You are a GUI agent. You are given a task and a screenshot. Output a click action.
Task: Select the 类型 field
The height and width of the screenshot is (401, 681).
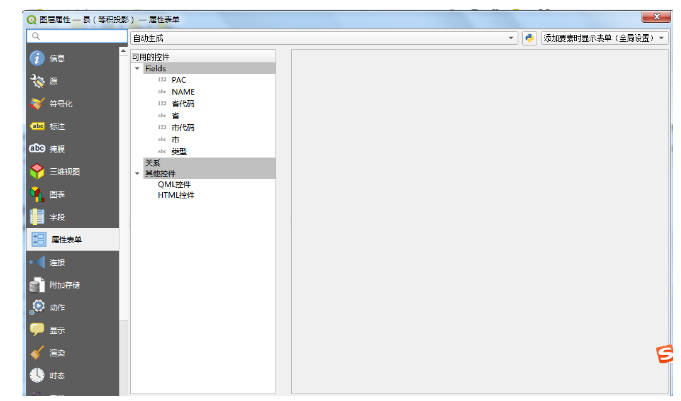(179, 151)
